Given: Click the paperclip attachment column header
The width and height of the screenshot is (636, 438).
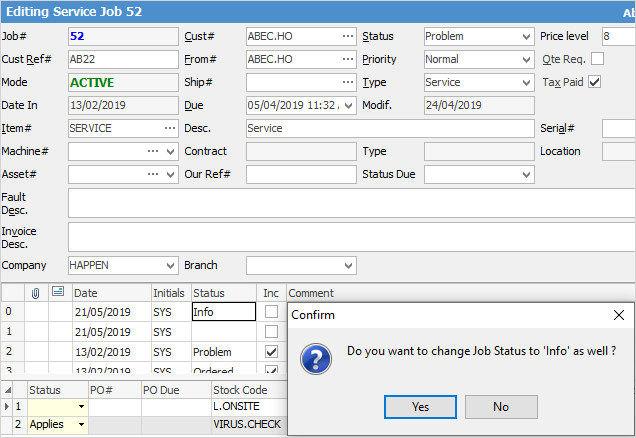Looking at the screenshot, I should pos(35,293).
